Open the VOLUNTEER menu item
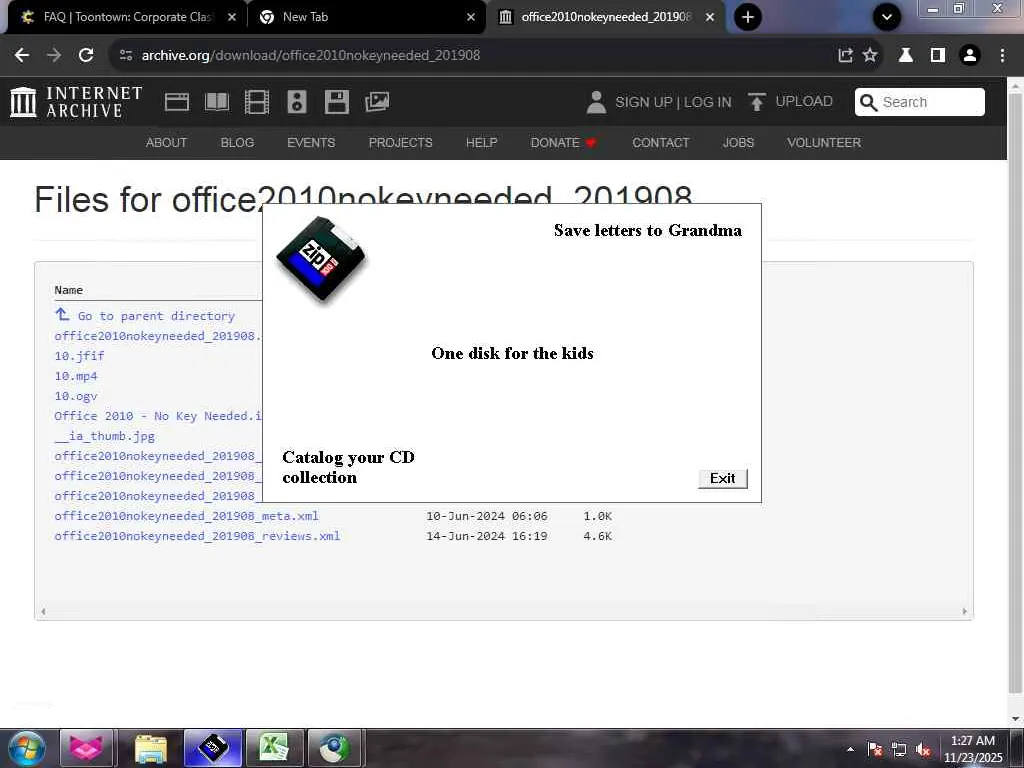 click(824, 142)
